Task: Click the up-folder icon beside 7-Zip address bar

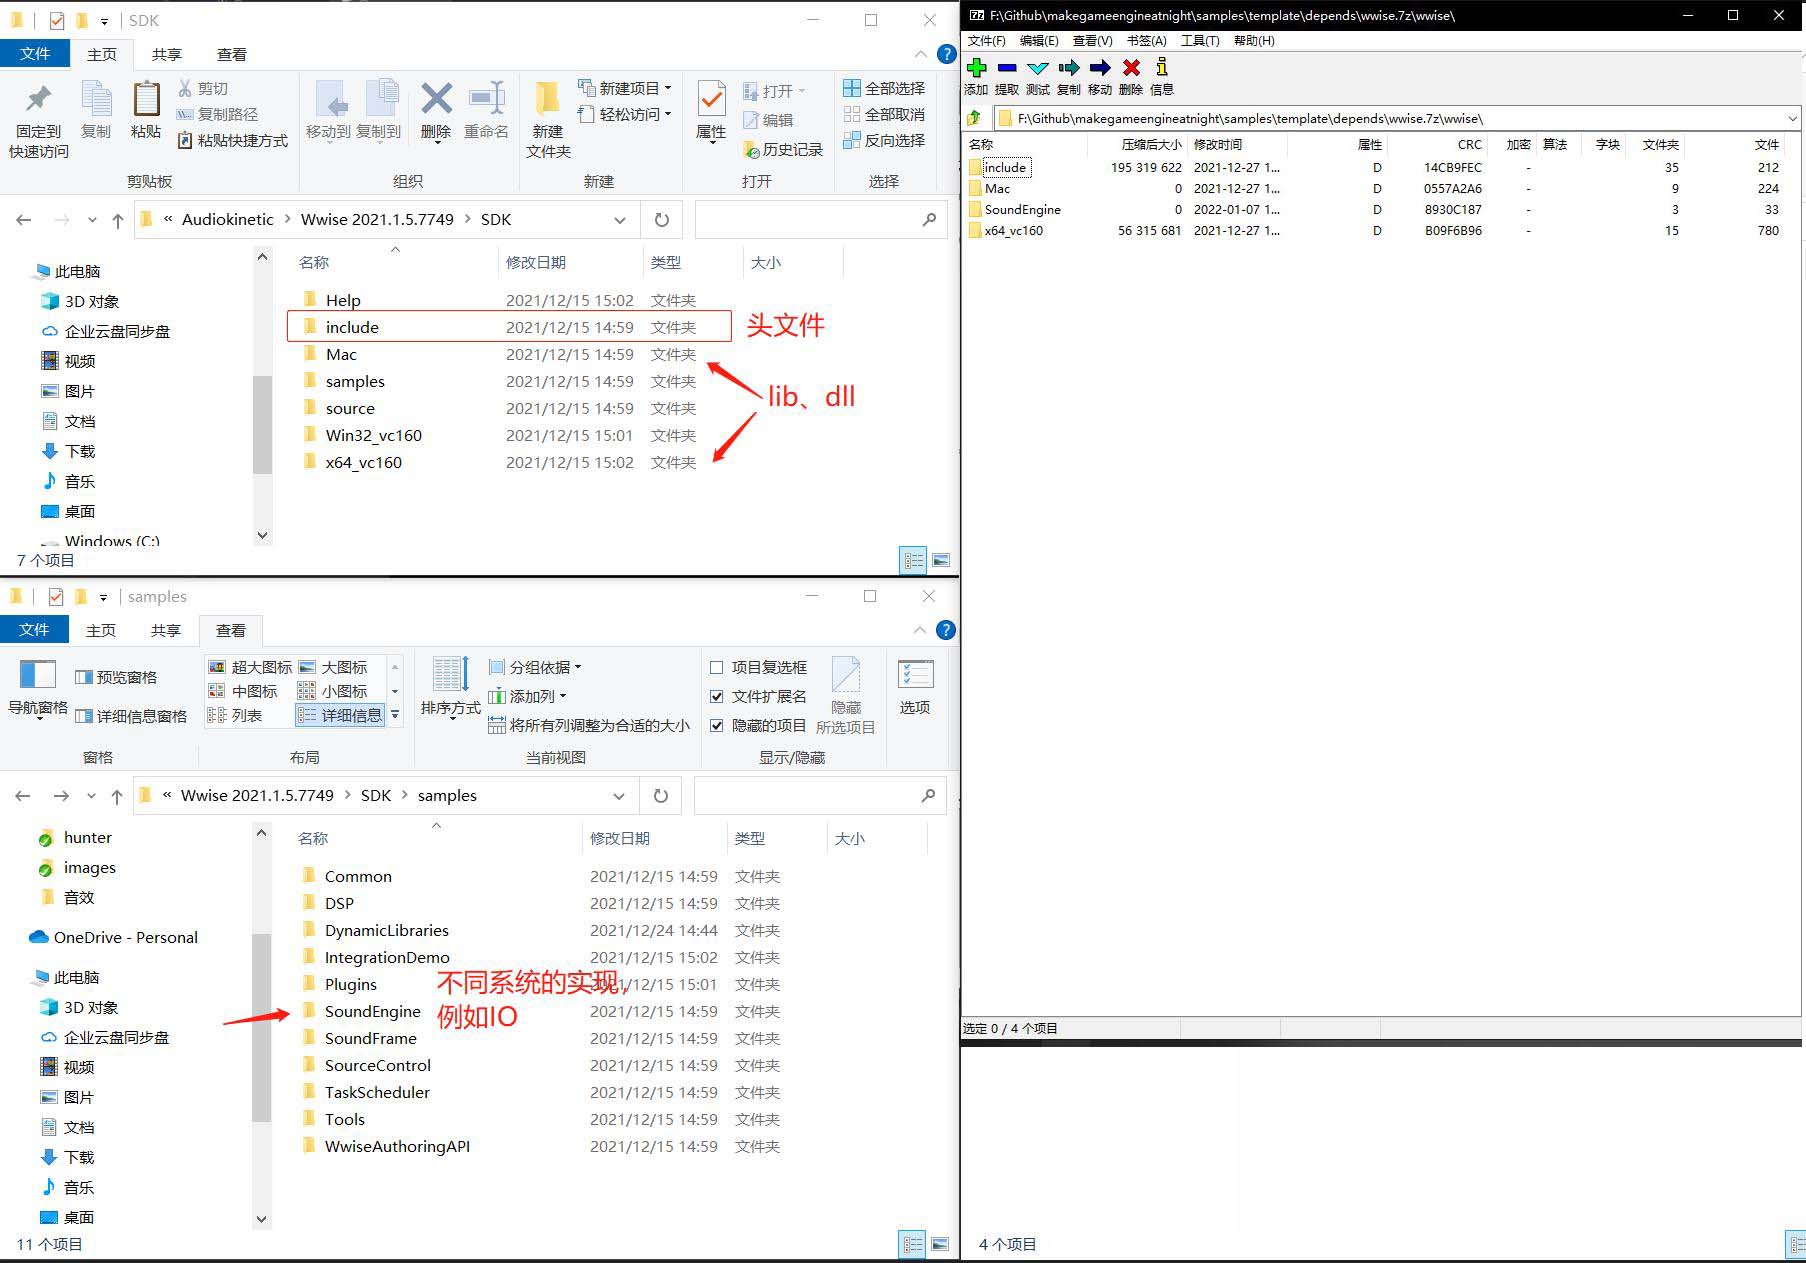Action: point(974,118)
